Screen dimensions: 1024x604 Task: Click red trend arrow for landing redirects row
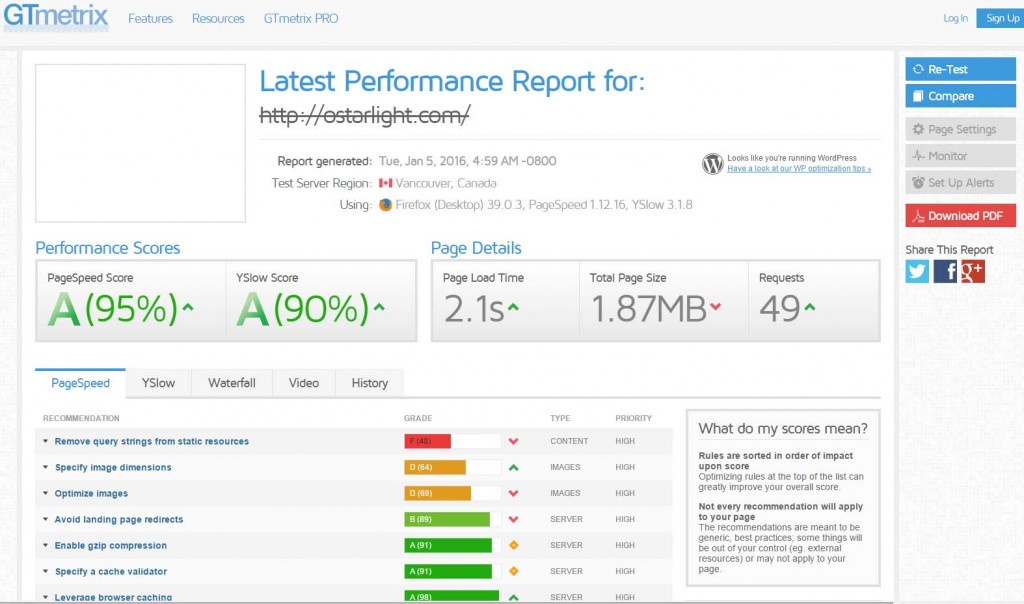[x=513, y=520]
